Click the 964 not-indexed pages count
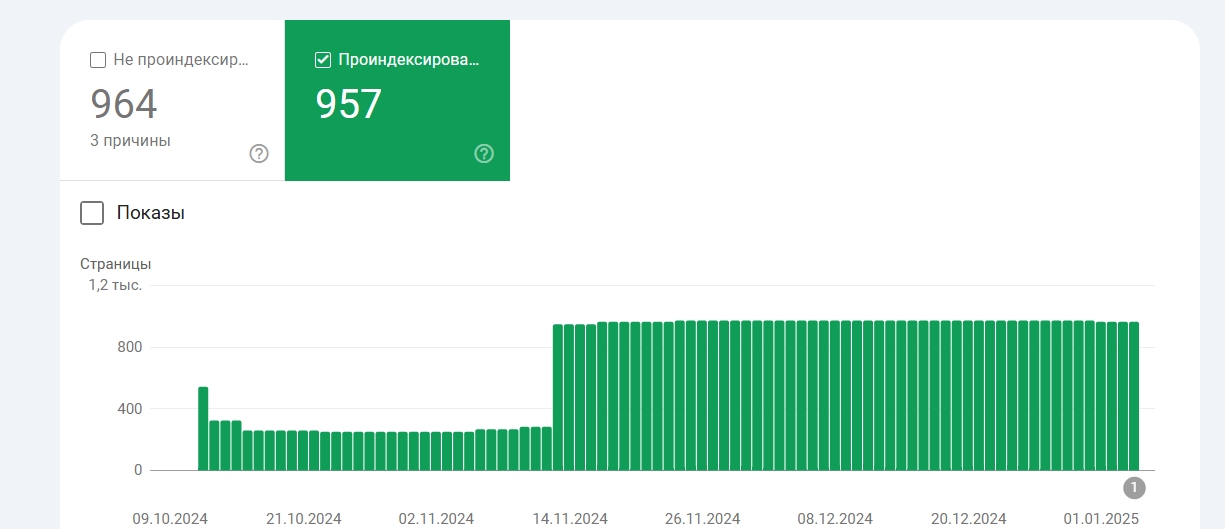This screenshot has width=1225, height=529. (x=124, y=104)
